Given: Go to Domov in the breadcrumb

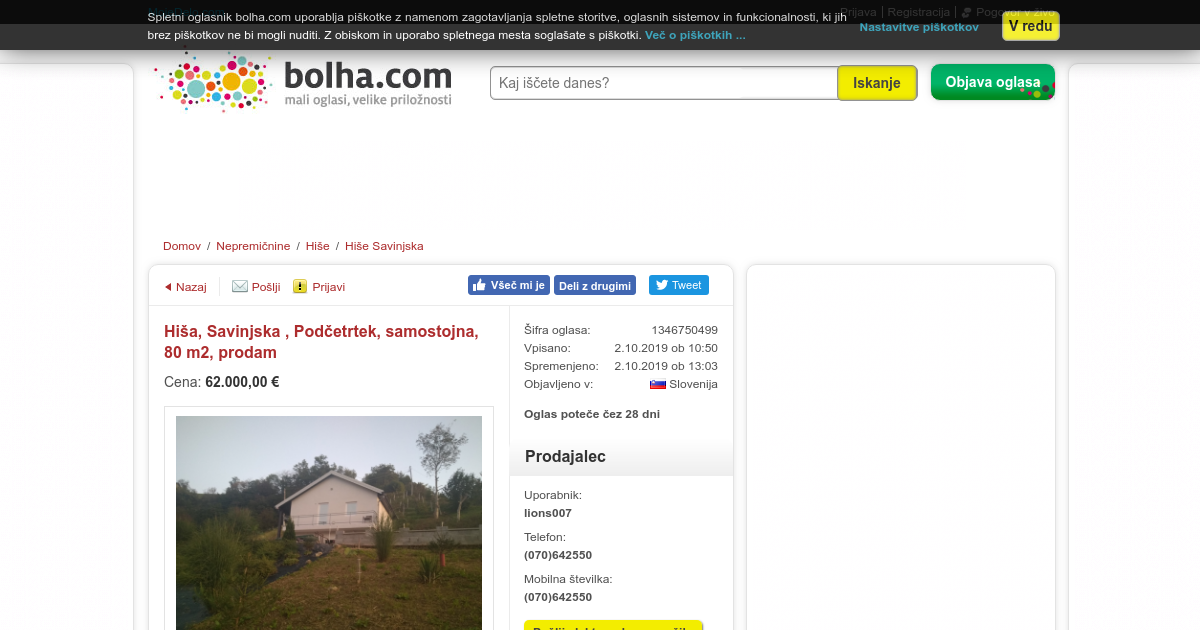Looking at the screenshot, I should (x=182, y=246).
